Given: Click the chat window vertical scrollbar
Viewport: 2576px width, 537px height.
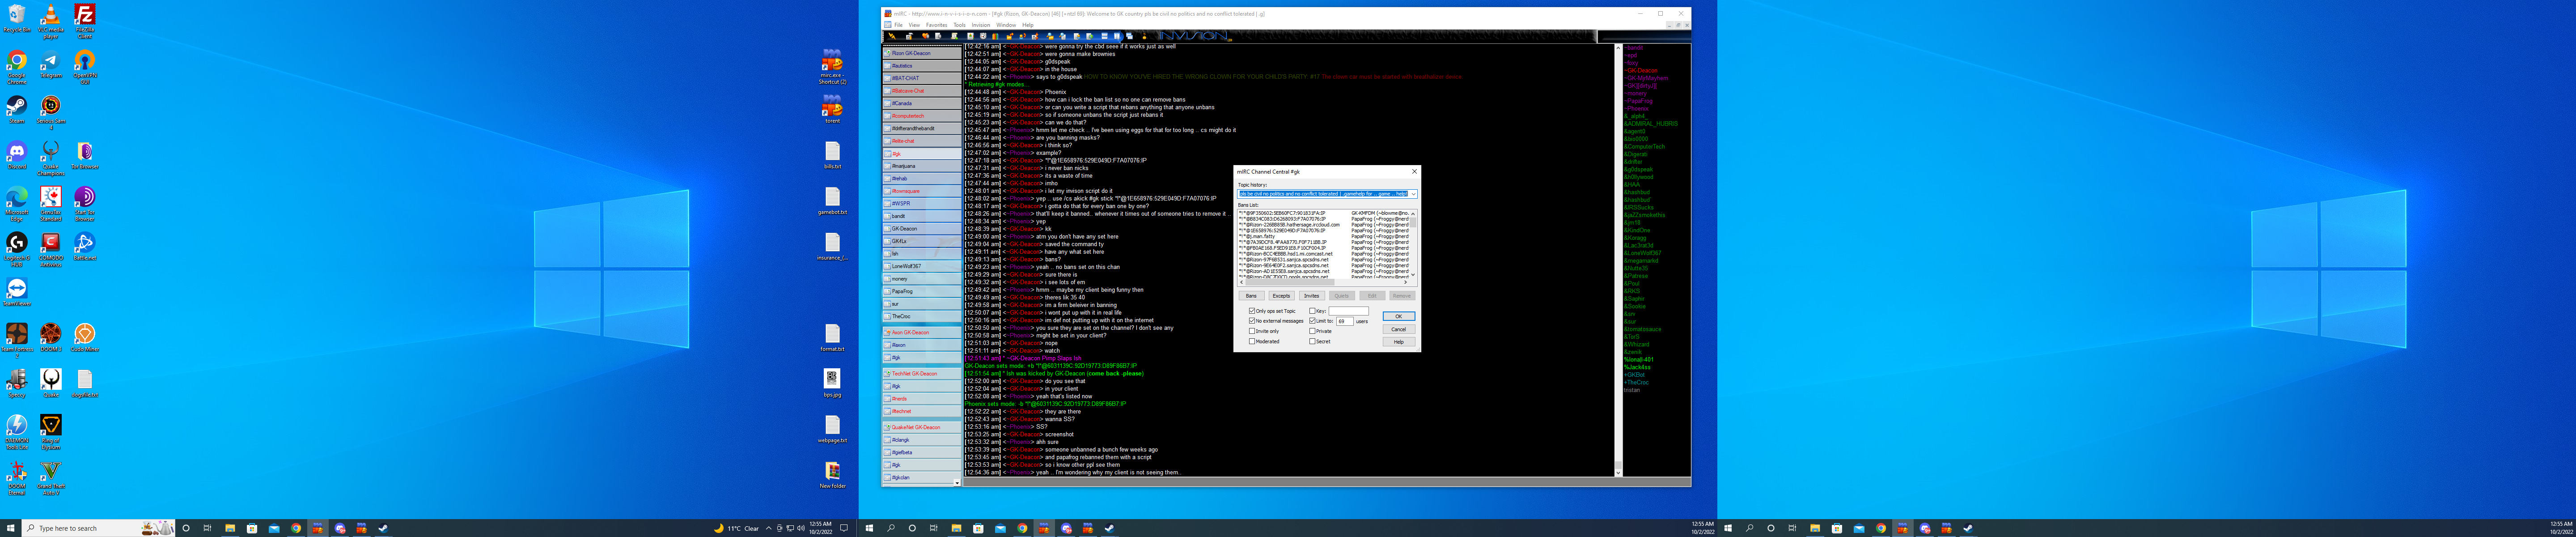Looking at the screenshot, I should (1618, 260).
